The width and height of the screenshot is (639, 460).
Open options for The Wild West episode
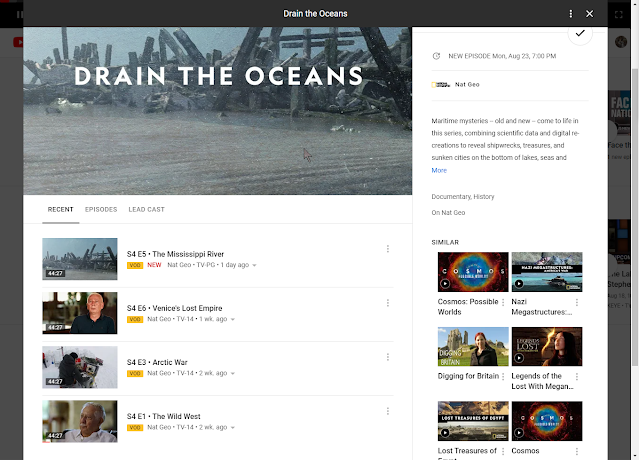coord(388,411)
